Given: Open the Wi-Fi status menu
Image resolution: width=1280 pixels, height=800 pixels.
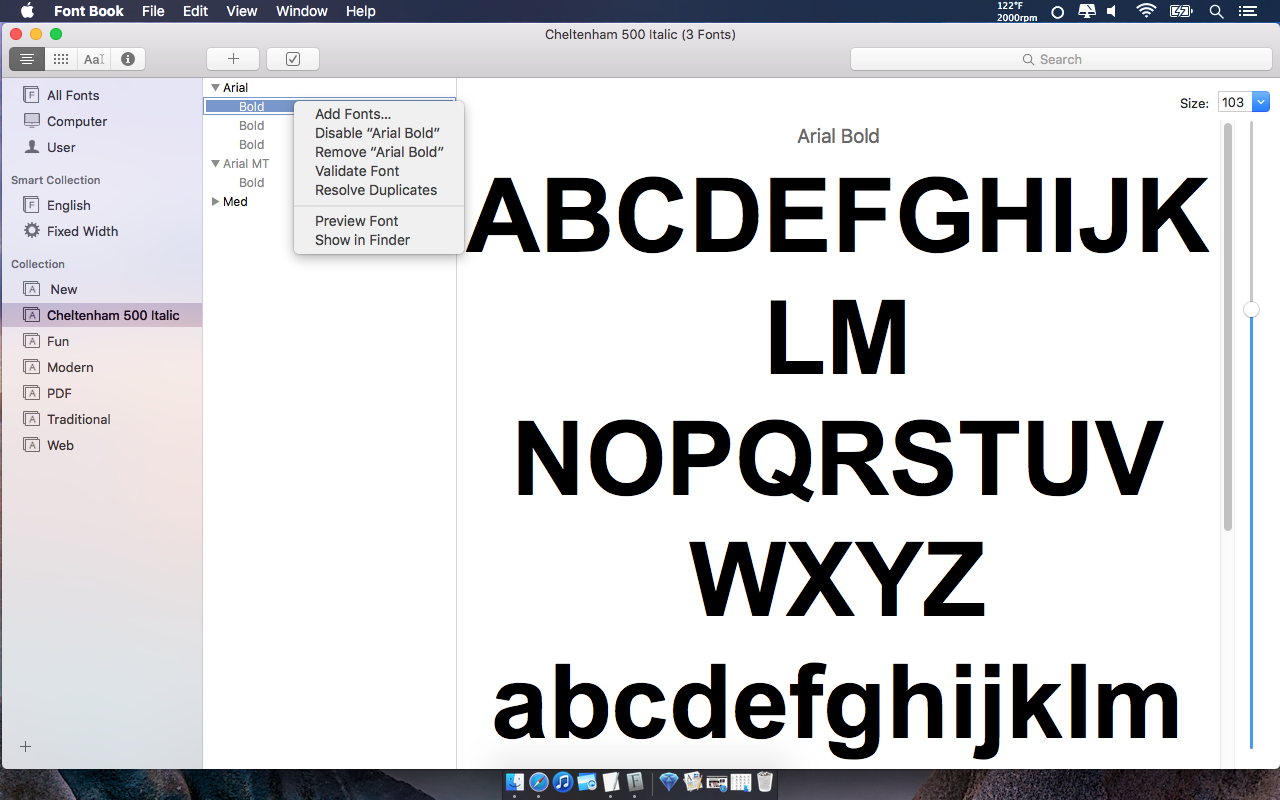Looking at the screenshot, I should click(1146, 11).
